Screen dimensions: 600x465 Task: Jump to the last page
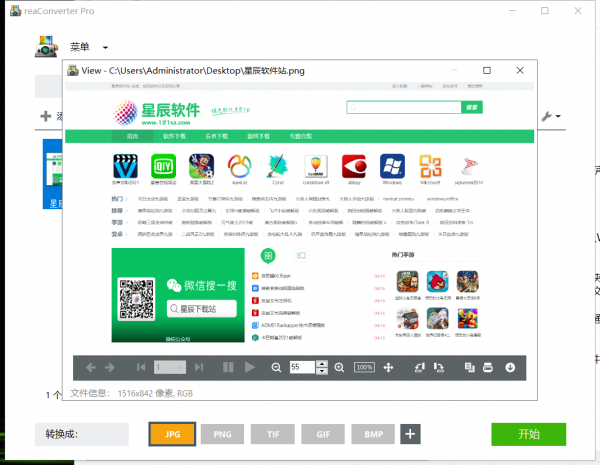[x=199, y=367]
